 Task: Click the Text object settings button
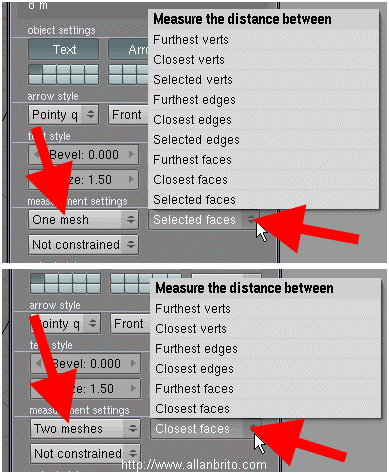tap(64, 49)
